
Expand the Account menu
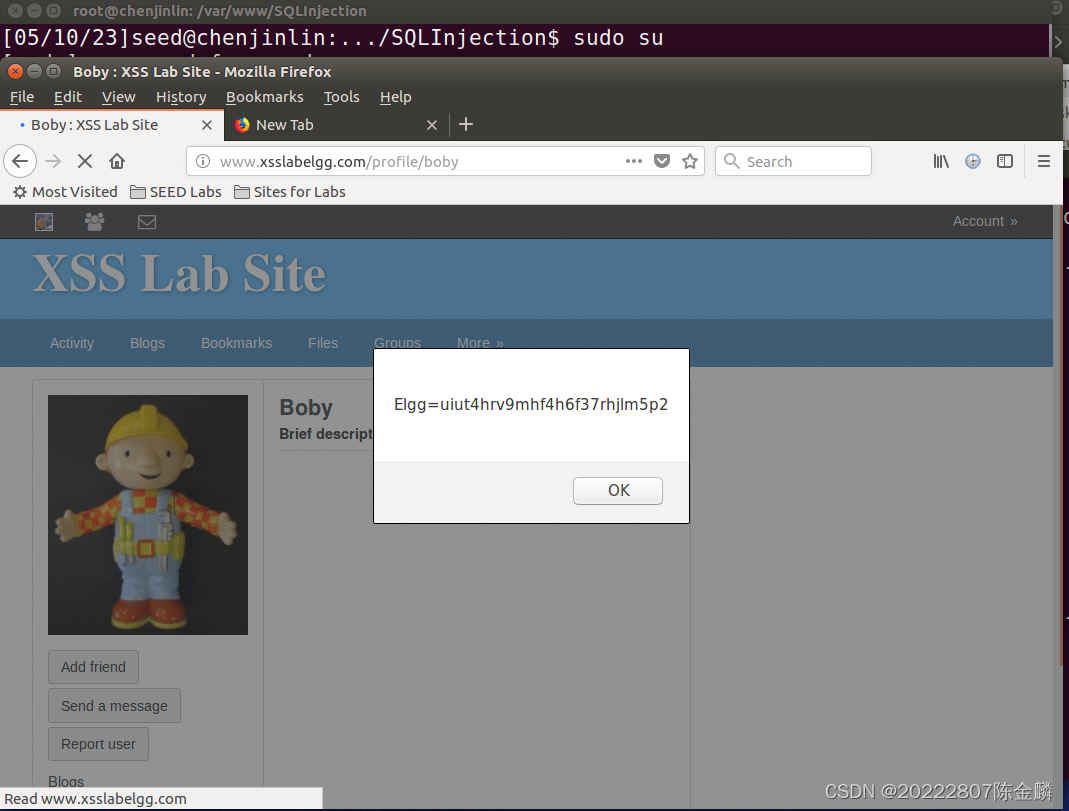click(x=985, y=221)
